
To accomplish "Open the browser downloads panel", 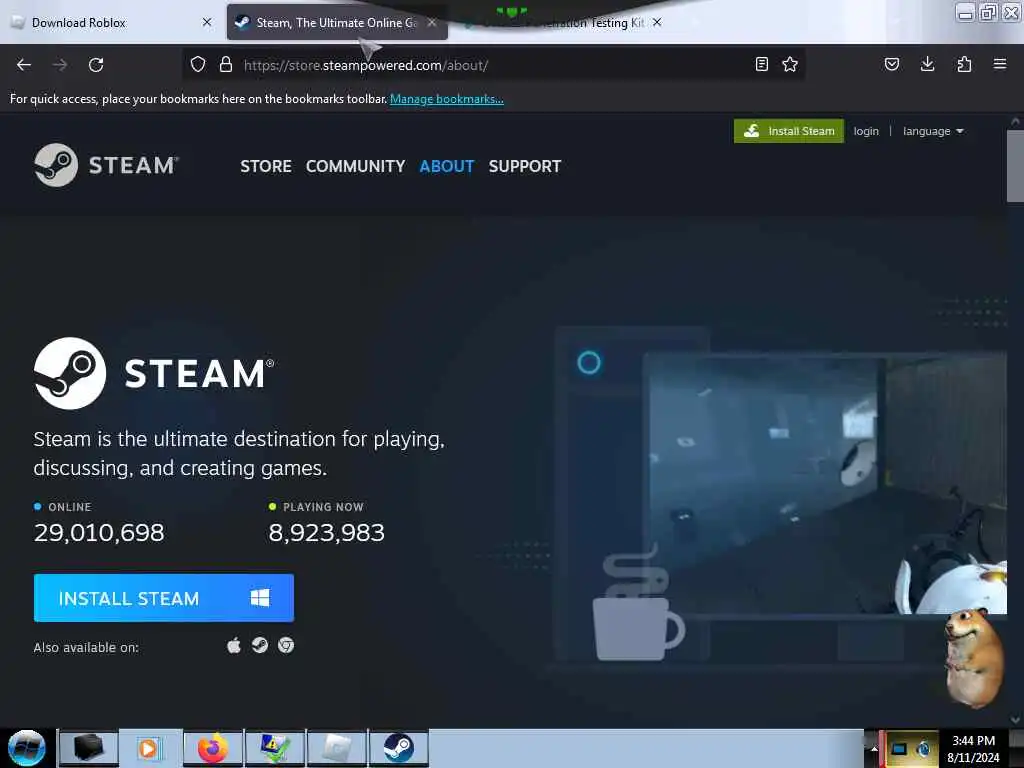I will 927,64.
